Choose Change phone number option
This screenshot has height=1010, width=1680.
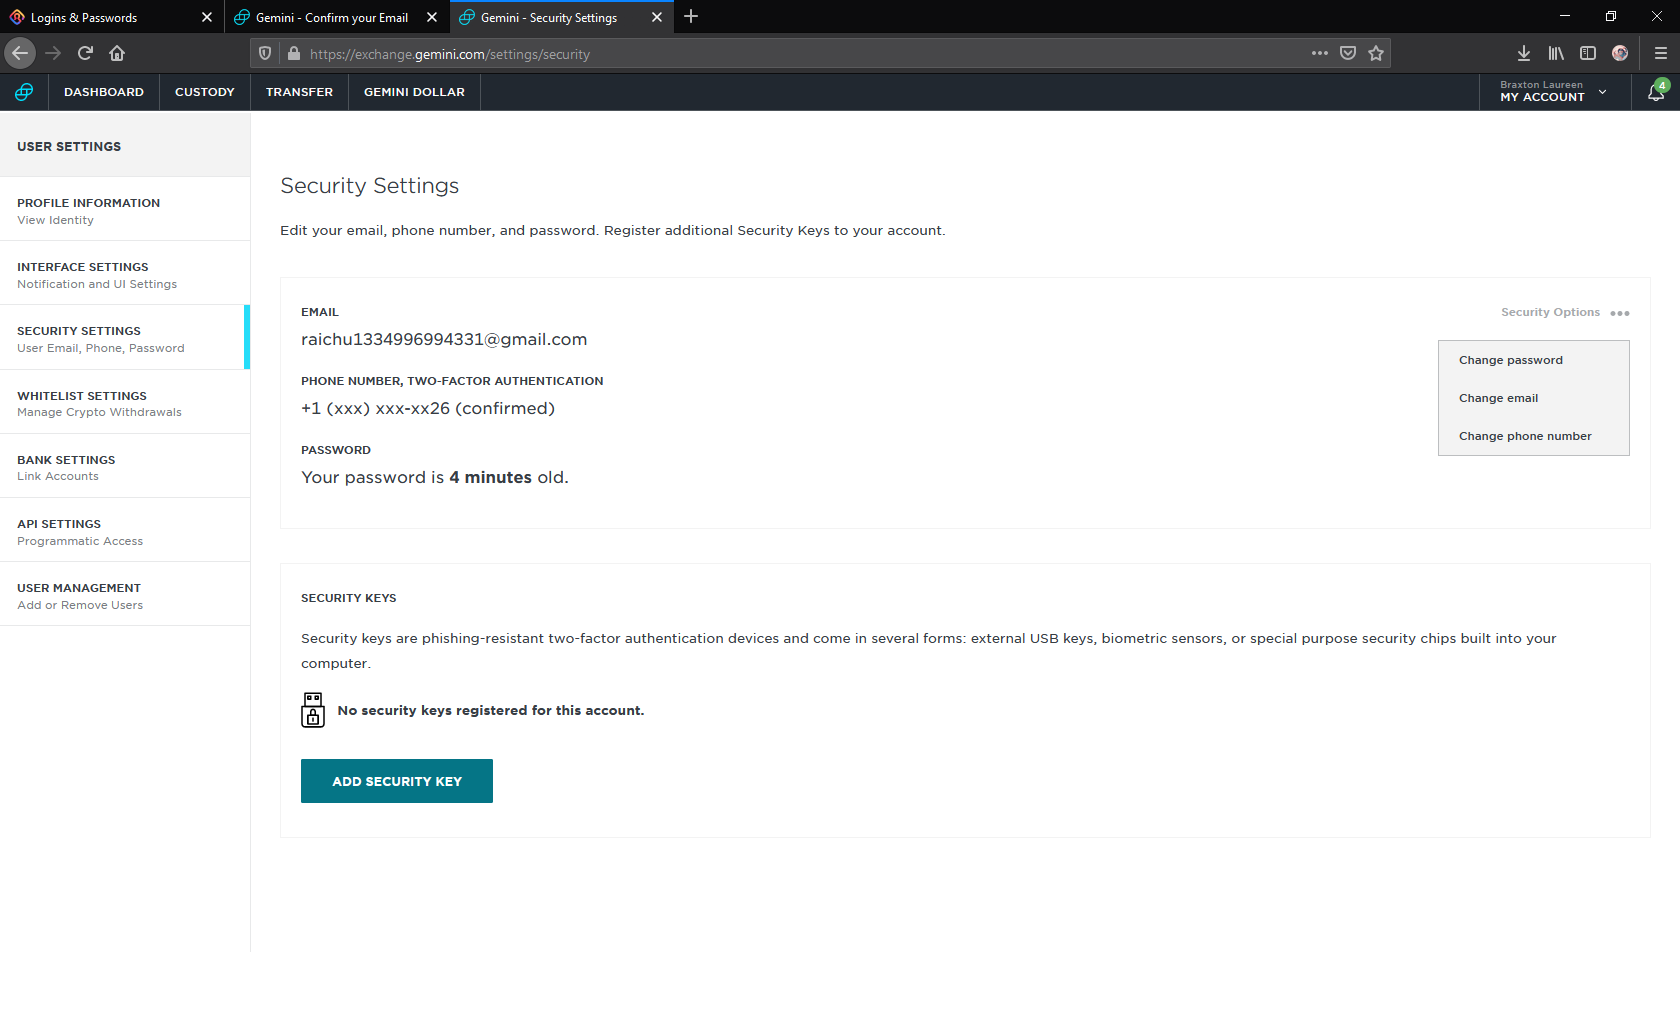[1524, 436]
